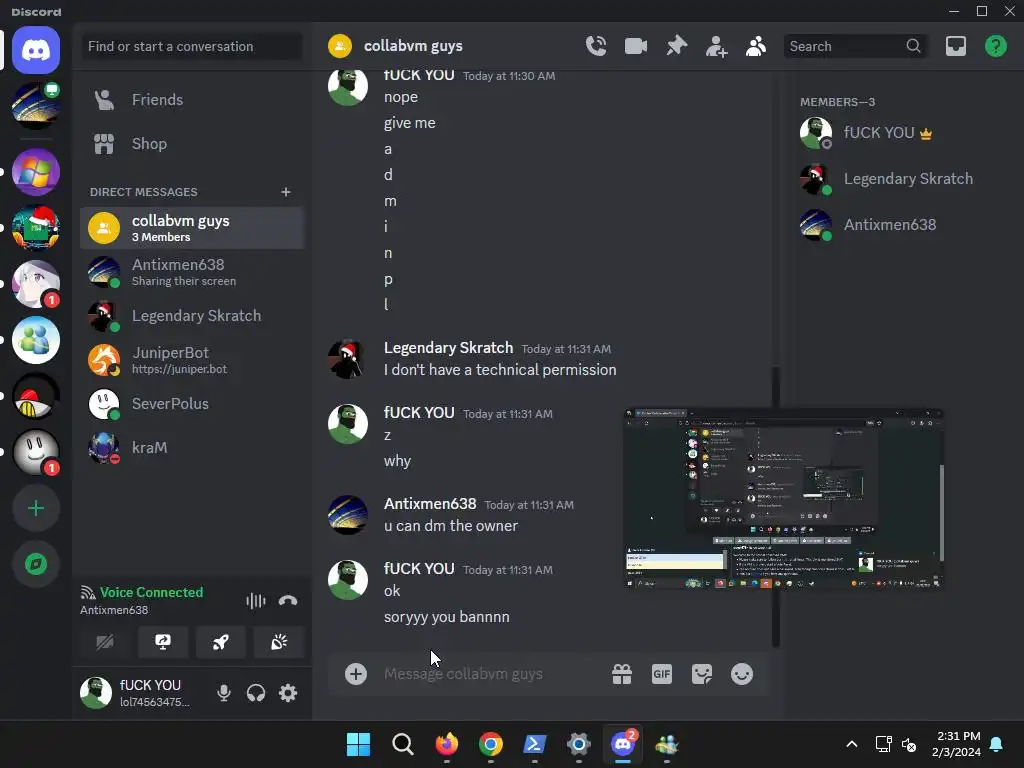Open the Santa hat server icon
Screen dimensions: 1024x768
point(36,228)
